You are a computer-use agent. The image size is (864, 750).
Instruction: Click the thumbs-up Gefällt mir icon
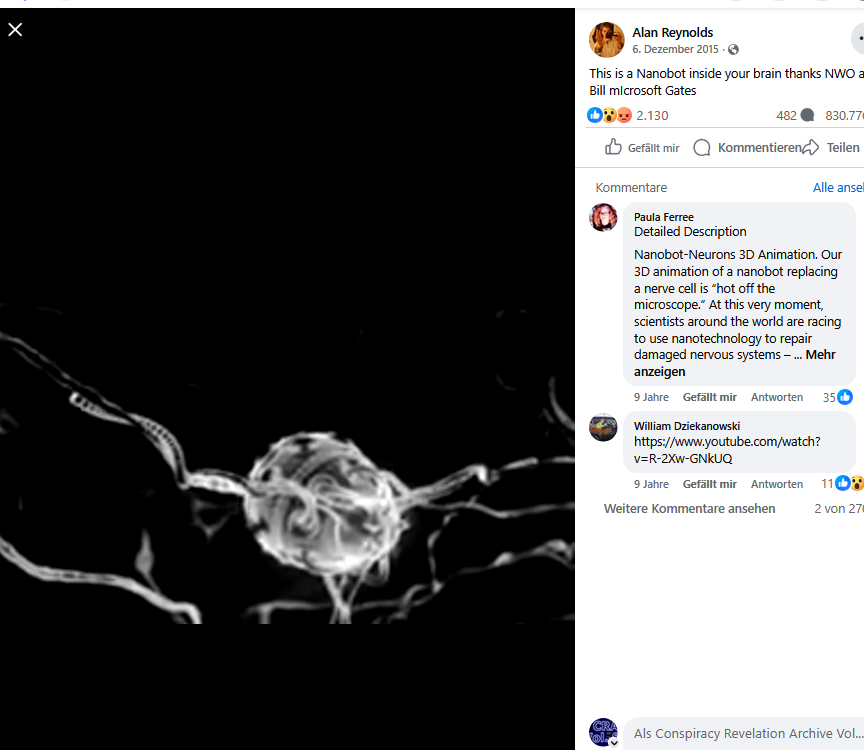[613, 147]
